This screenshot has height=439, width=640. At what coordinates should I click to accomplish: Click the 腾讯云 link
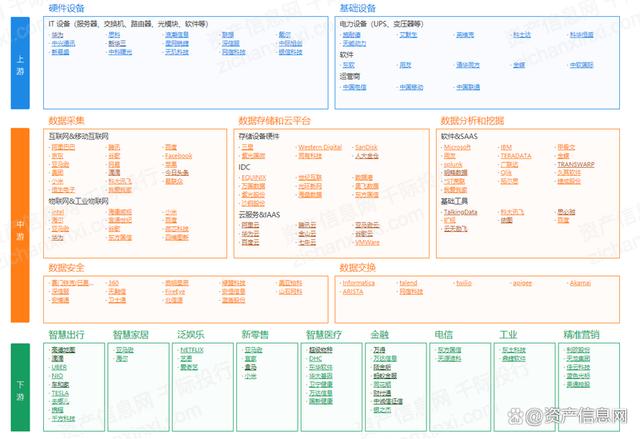coord(307,225)
